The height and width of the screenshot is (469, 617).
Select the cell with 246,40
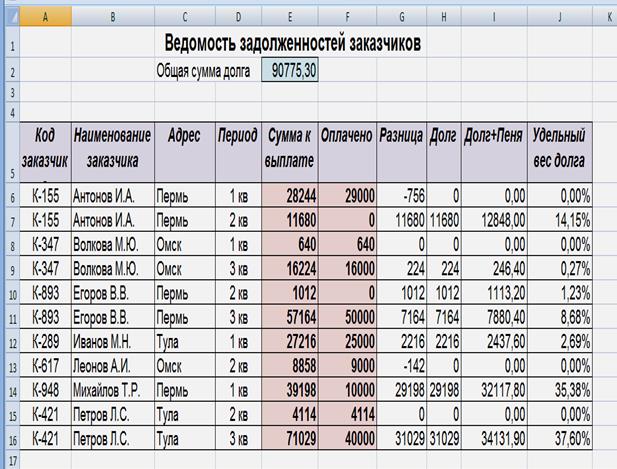tap(494, 268)
